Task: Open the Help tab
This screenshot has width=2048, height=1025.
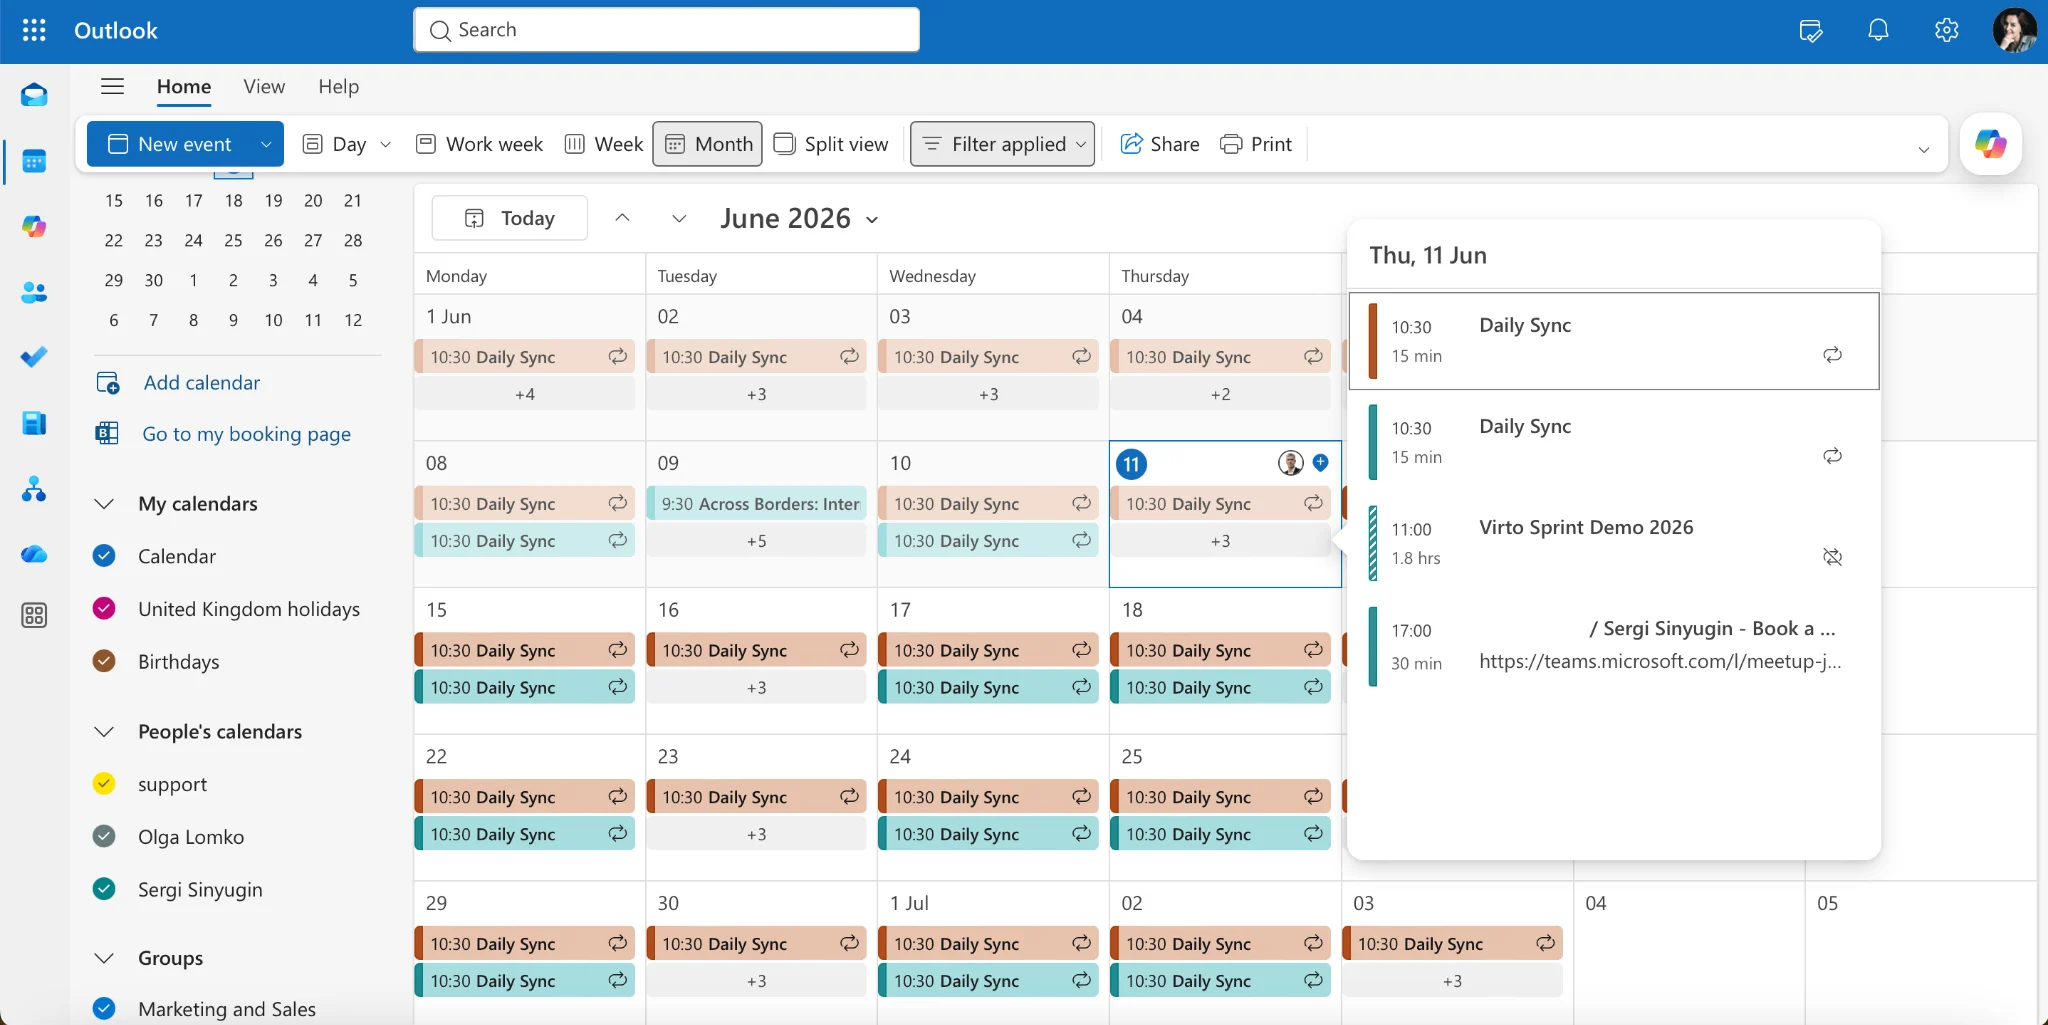Action: [338, 87]
